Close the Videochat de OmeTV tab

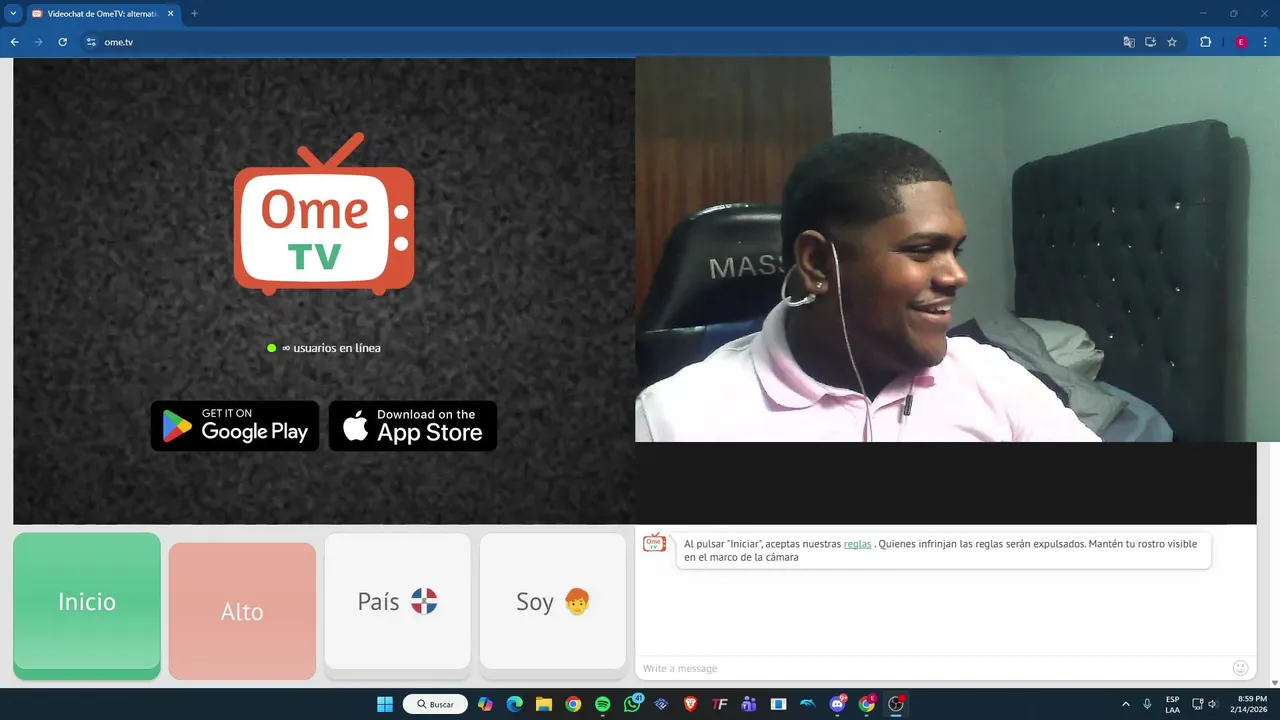pyautogui.click(x=171, y=14)
